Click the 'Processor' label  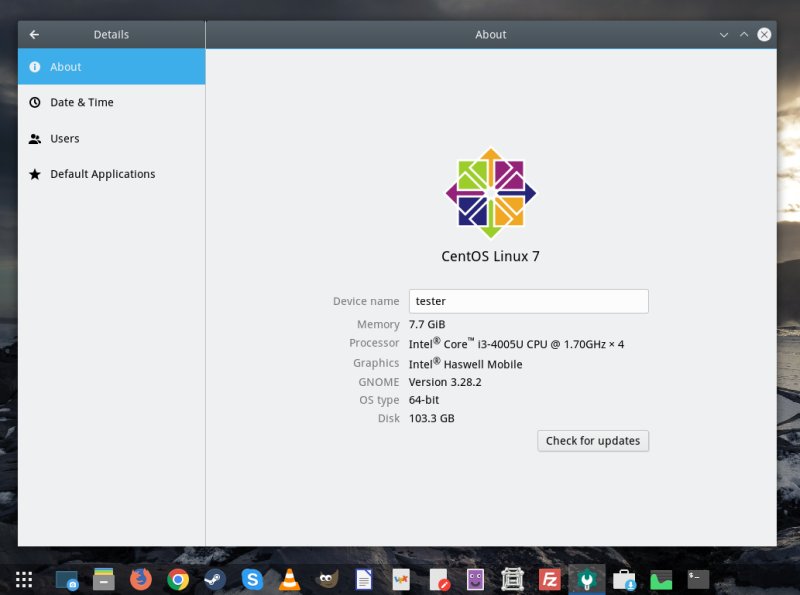[374, 343]
